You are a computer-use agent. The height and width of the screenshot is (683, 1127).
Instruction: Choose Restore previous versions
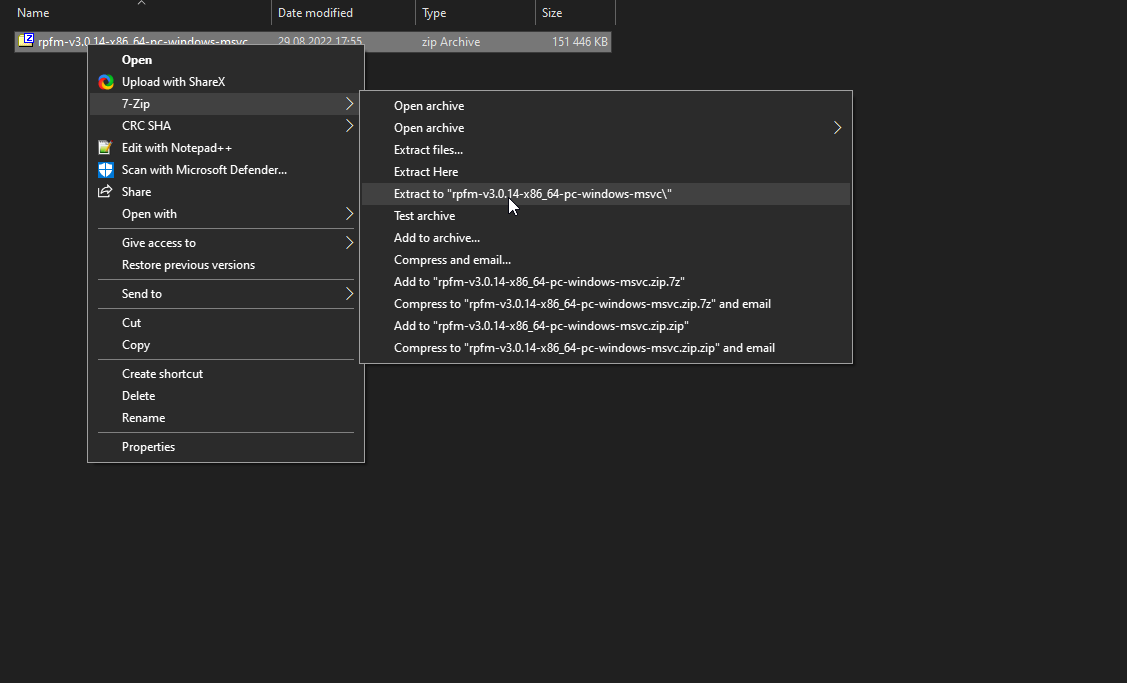coord(226,265)
